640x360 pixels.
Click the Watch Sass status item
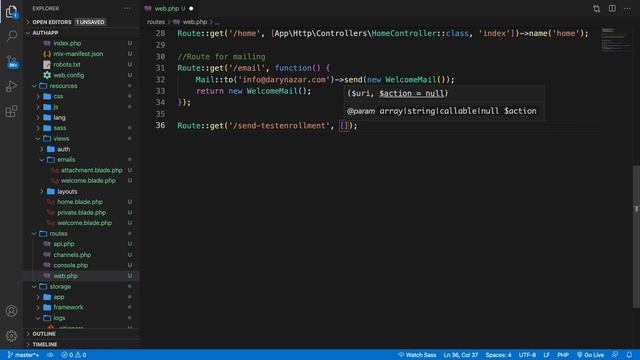[417, 355]
